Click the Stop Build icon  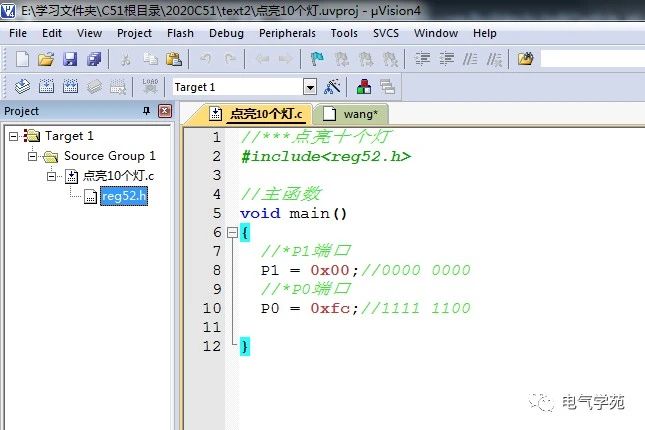point(118,87)
